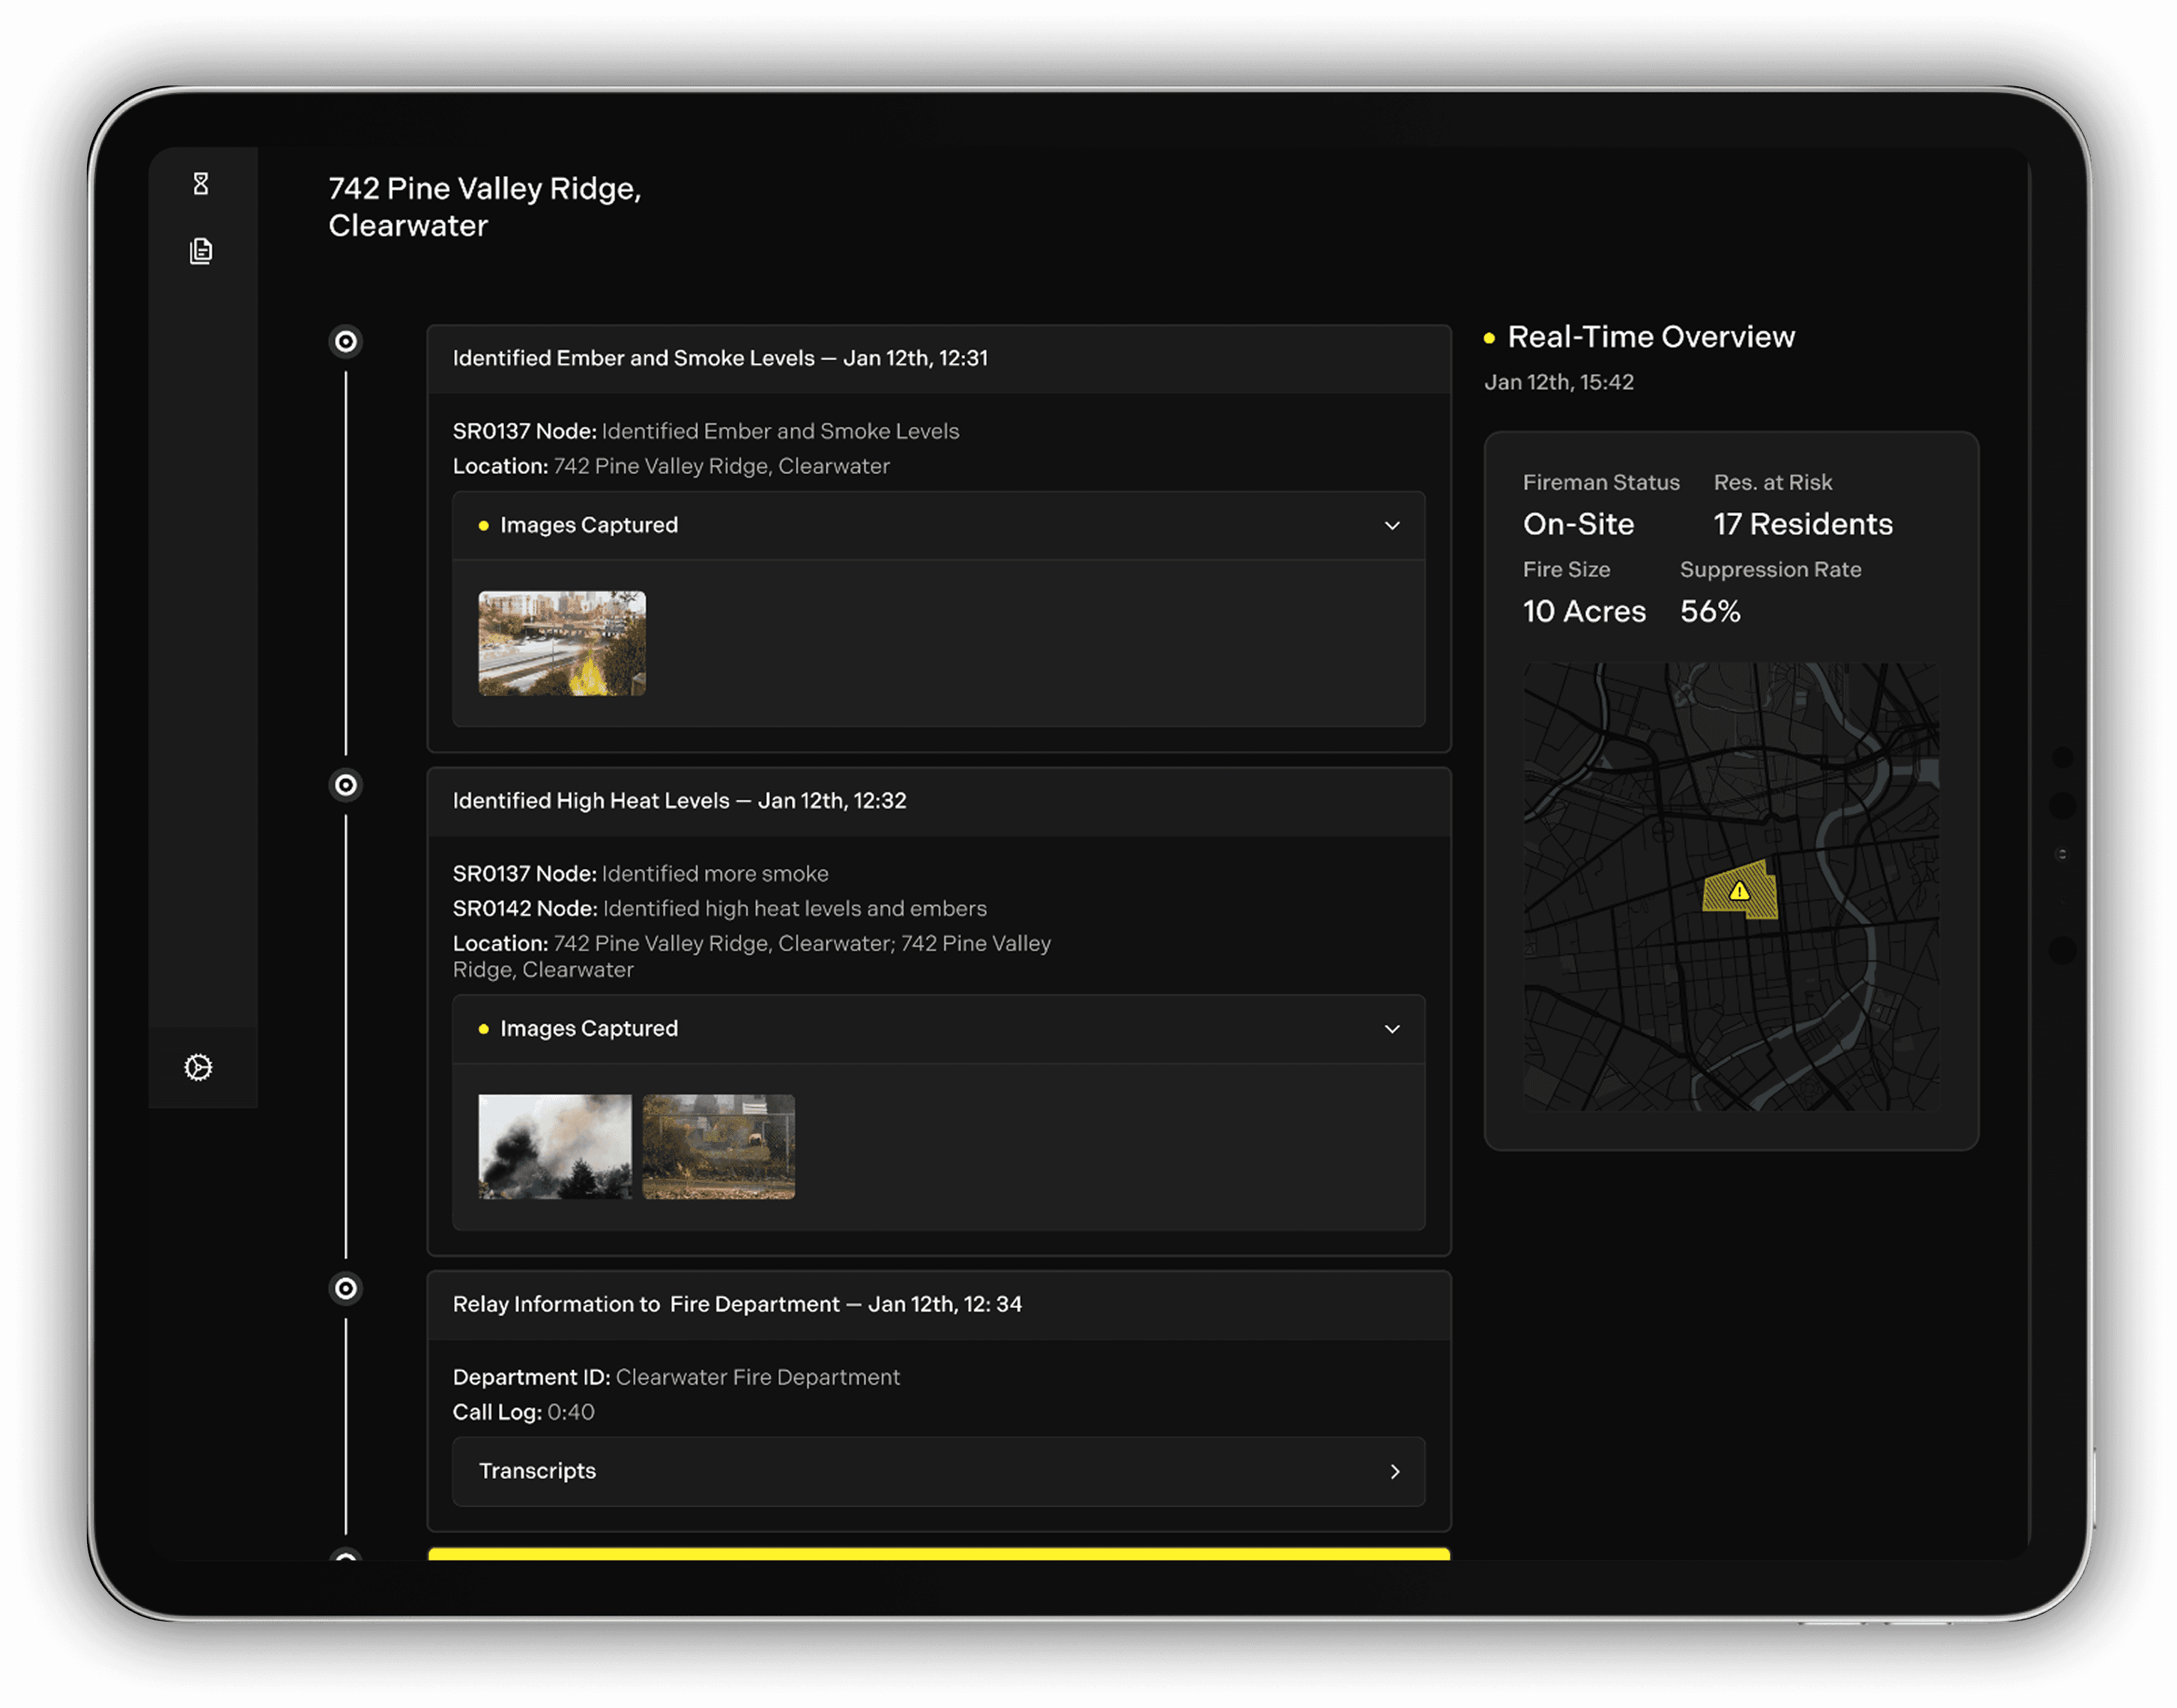Click the 17 Residents at risk value
2177x1708 pixels.
(x=1803, y=524)
